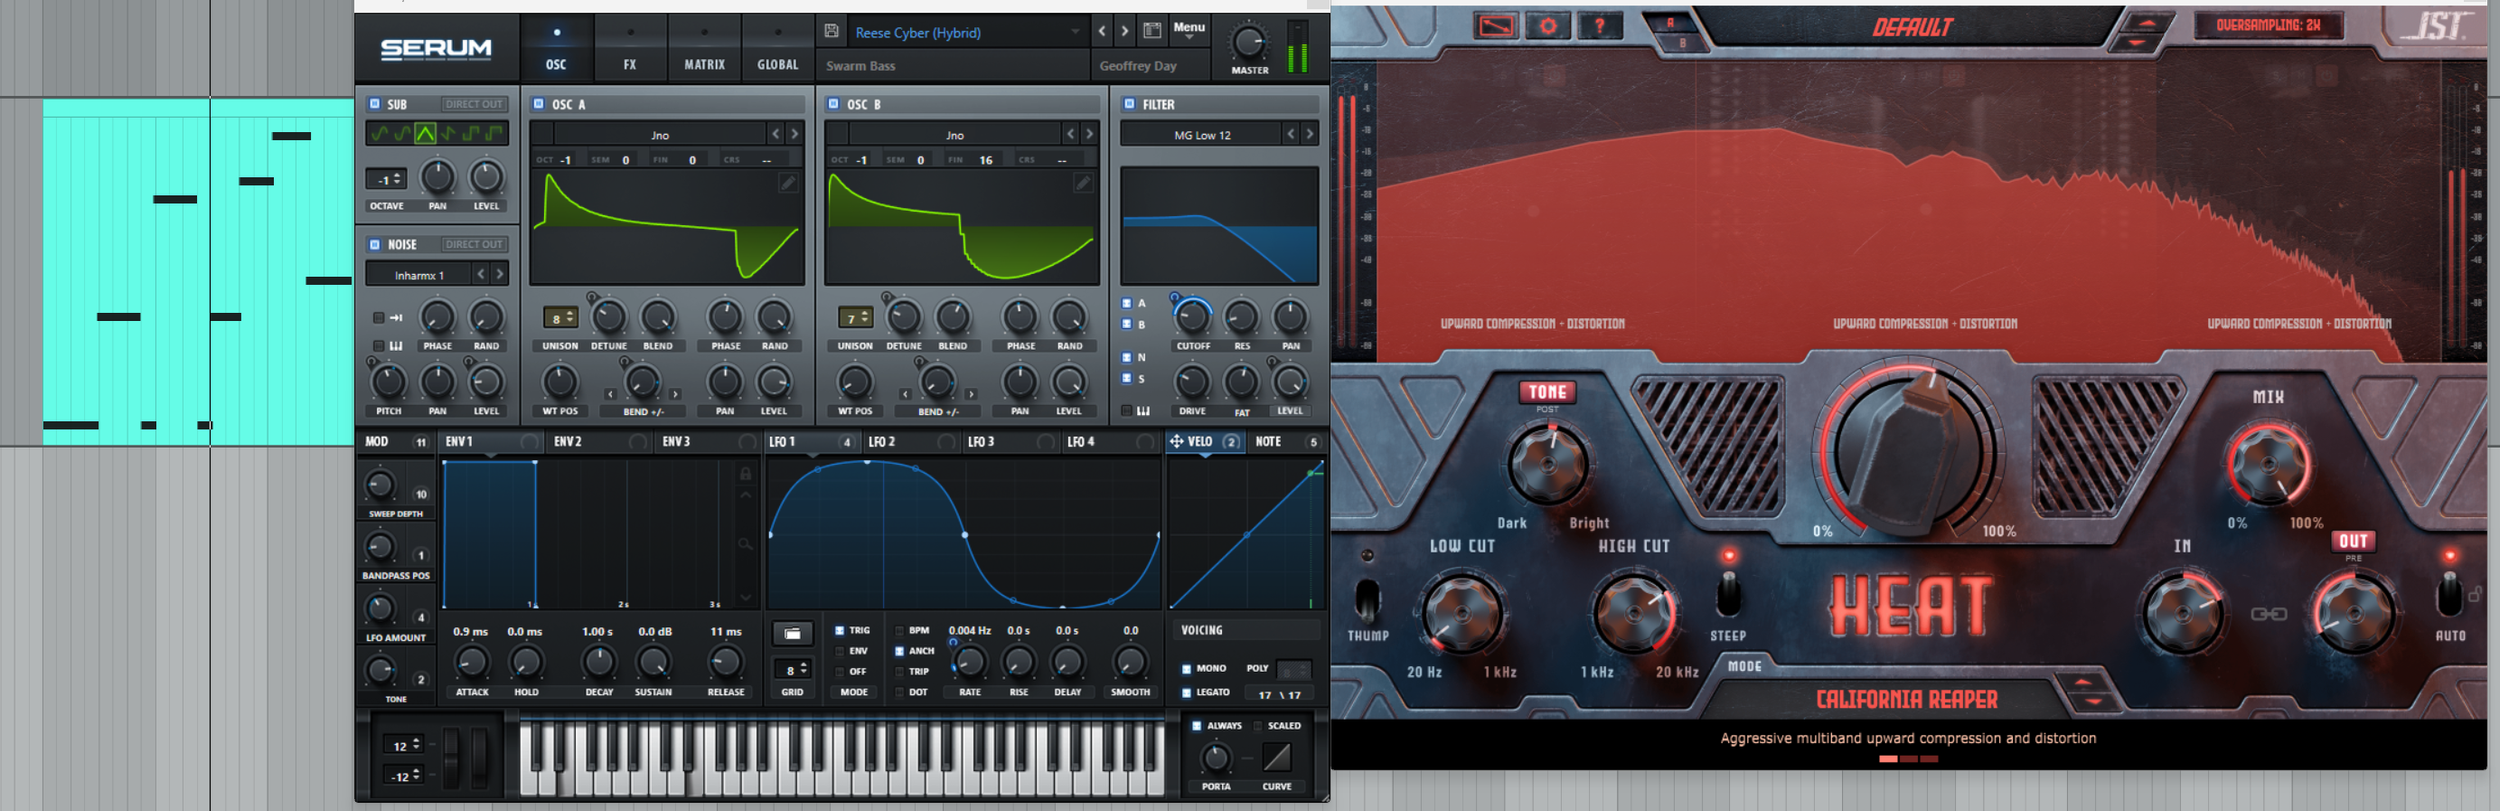Image resolution: width=2500 pixels, height=811 pixels.
Task: Toggle the LEGATO voicing checkbox
Action: click(1186, 693)
